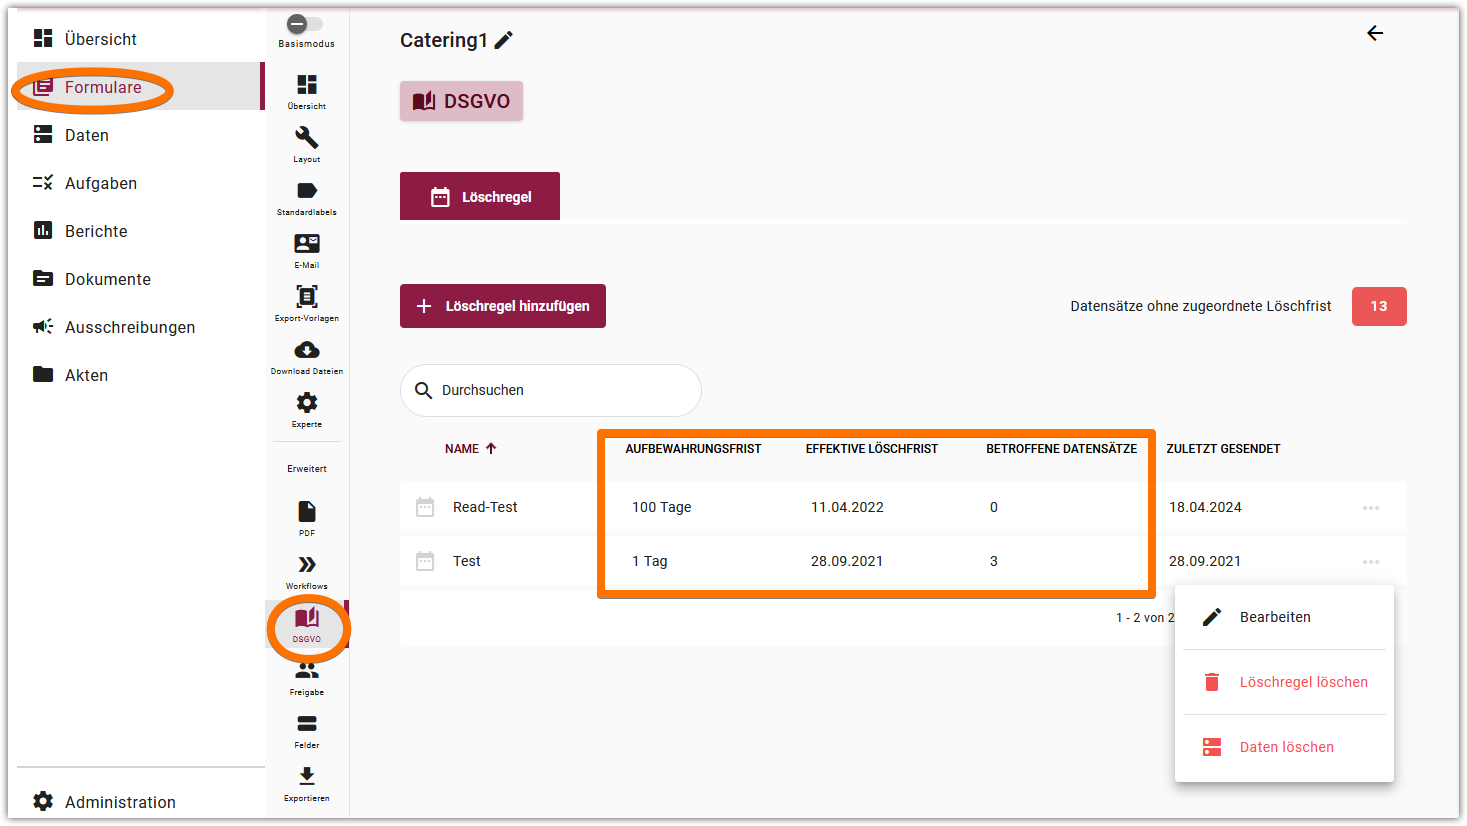
Task: Choose Bearbeiten in context menu
Action: click(x=1285, y=617)
